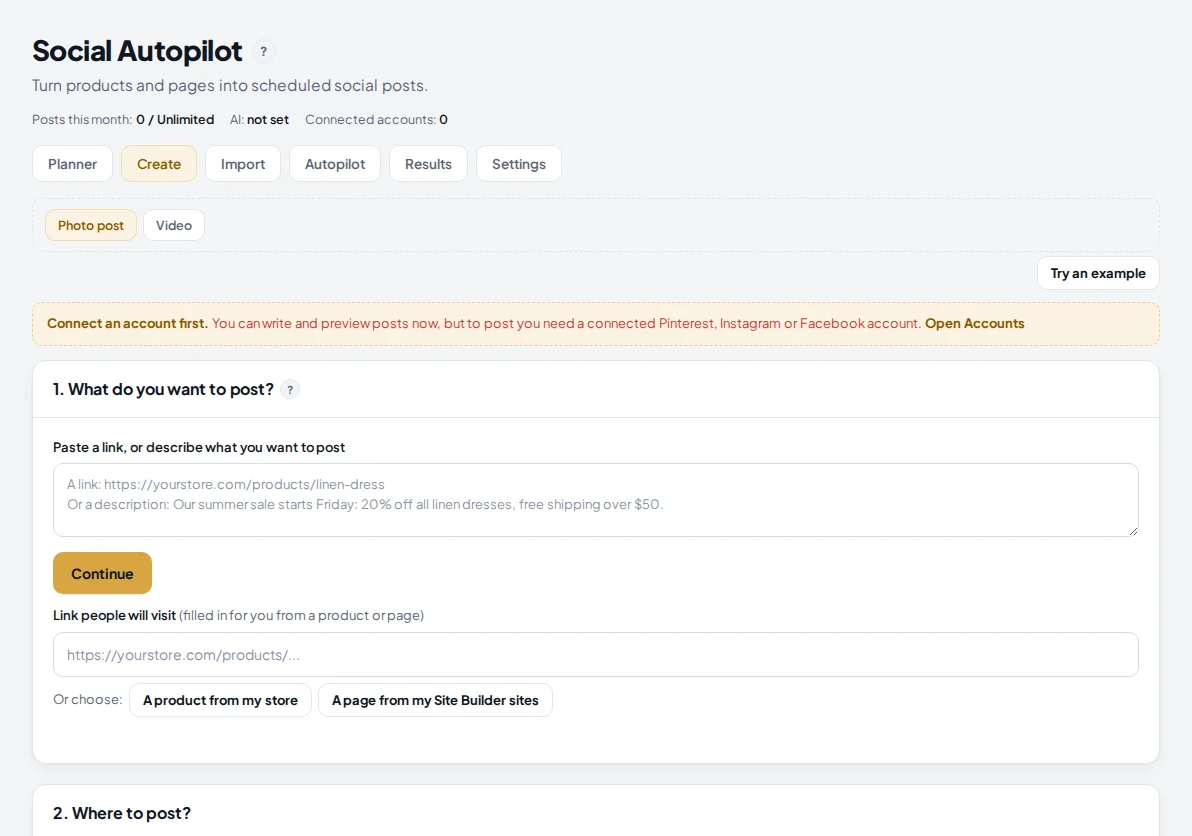
Task: Focus the Link people will visit field
Action: point(595,655)
